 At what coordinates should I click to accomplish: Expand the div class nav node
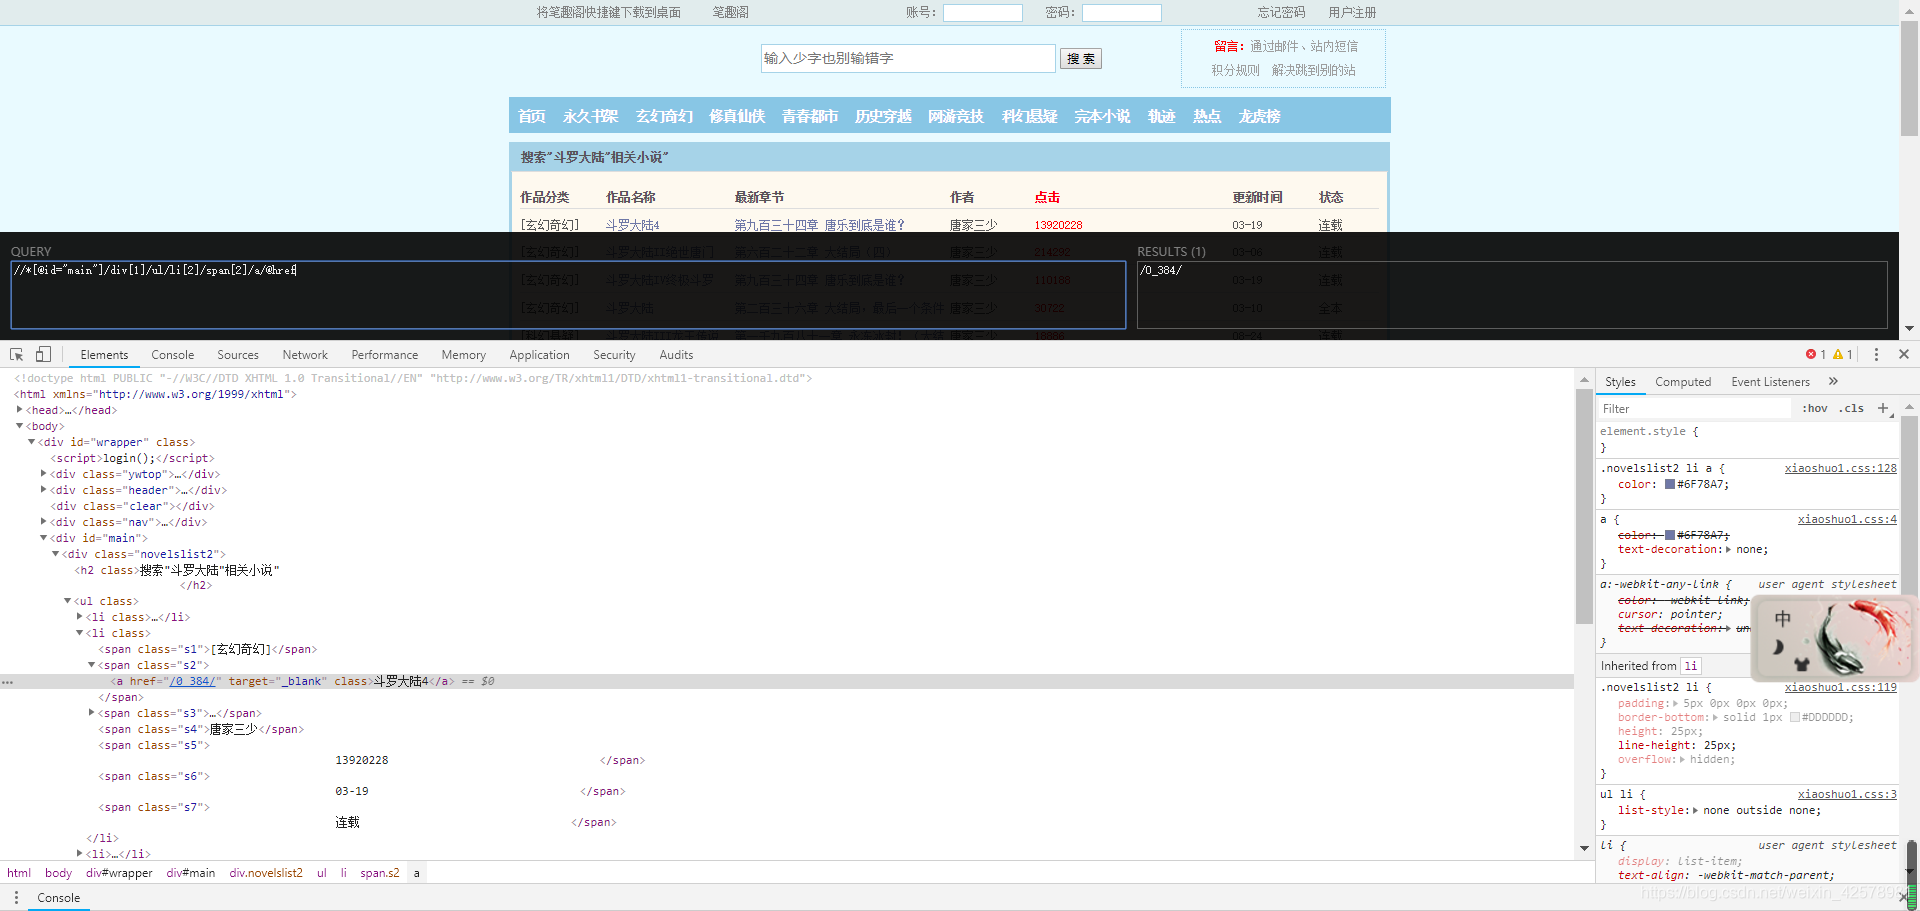pos(43,522)
